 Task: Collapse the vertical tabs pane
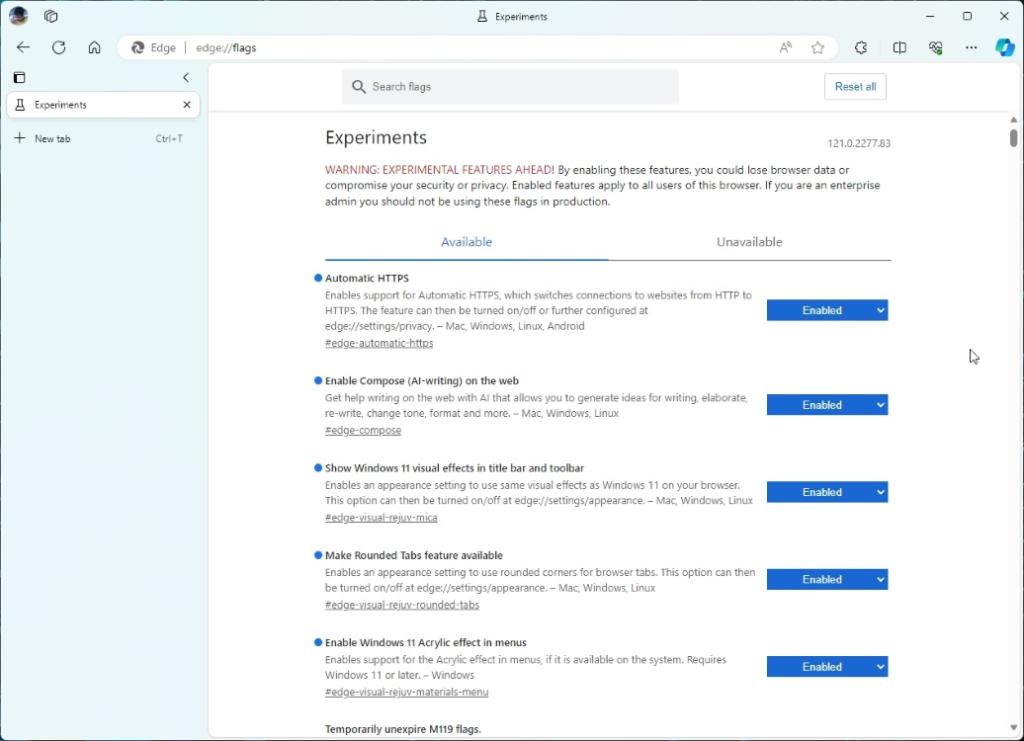pyautogui.click(x=186, y=77)
